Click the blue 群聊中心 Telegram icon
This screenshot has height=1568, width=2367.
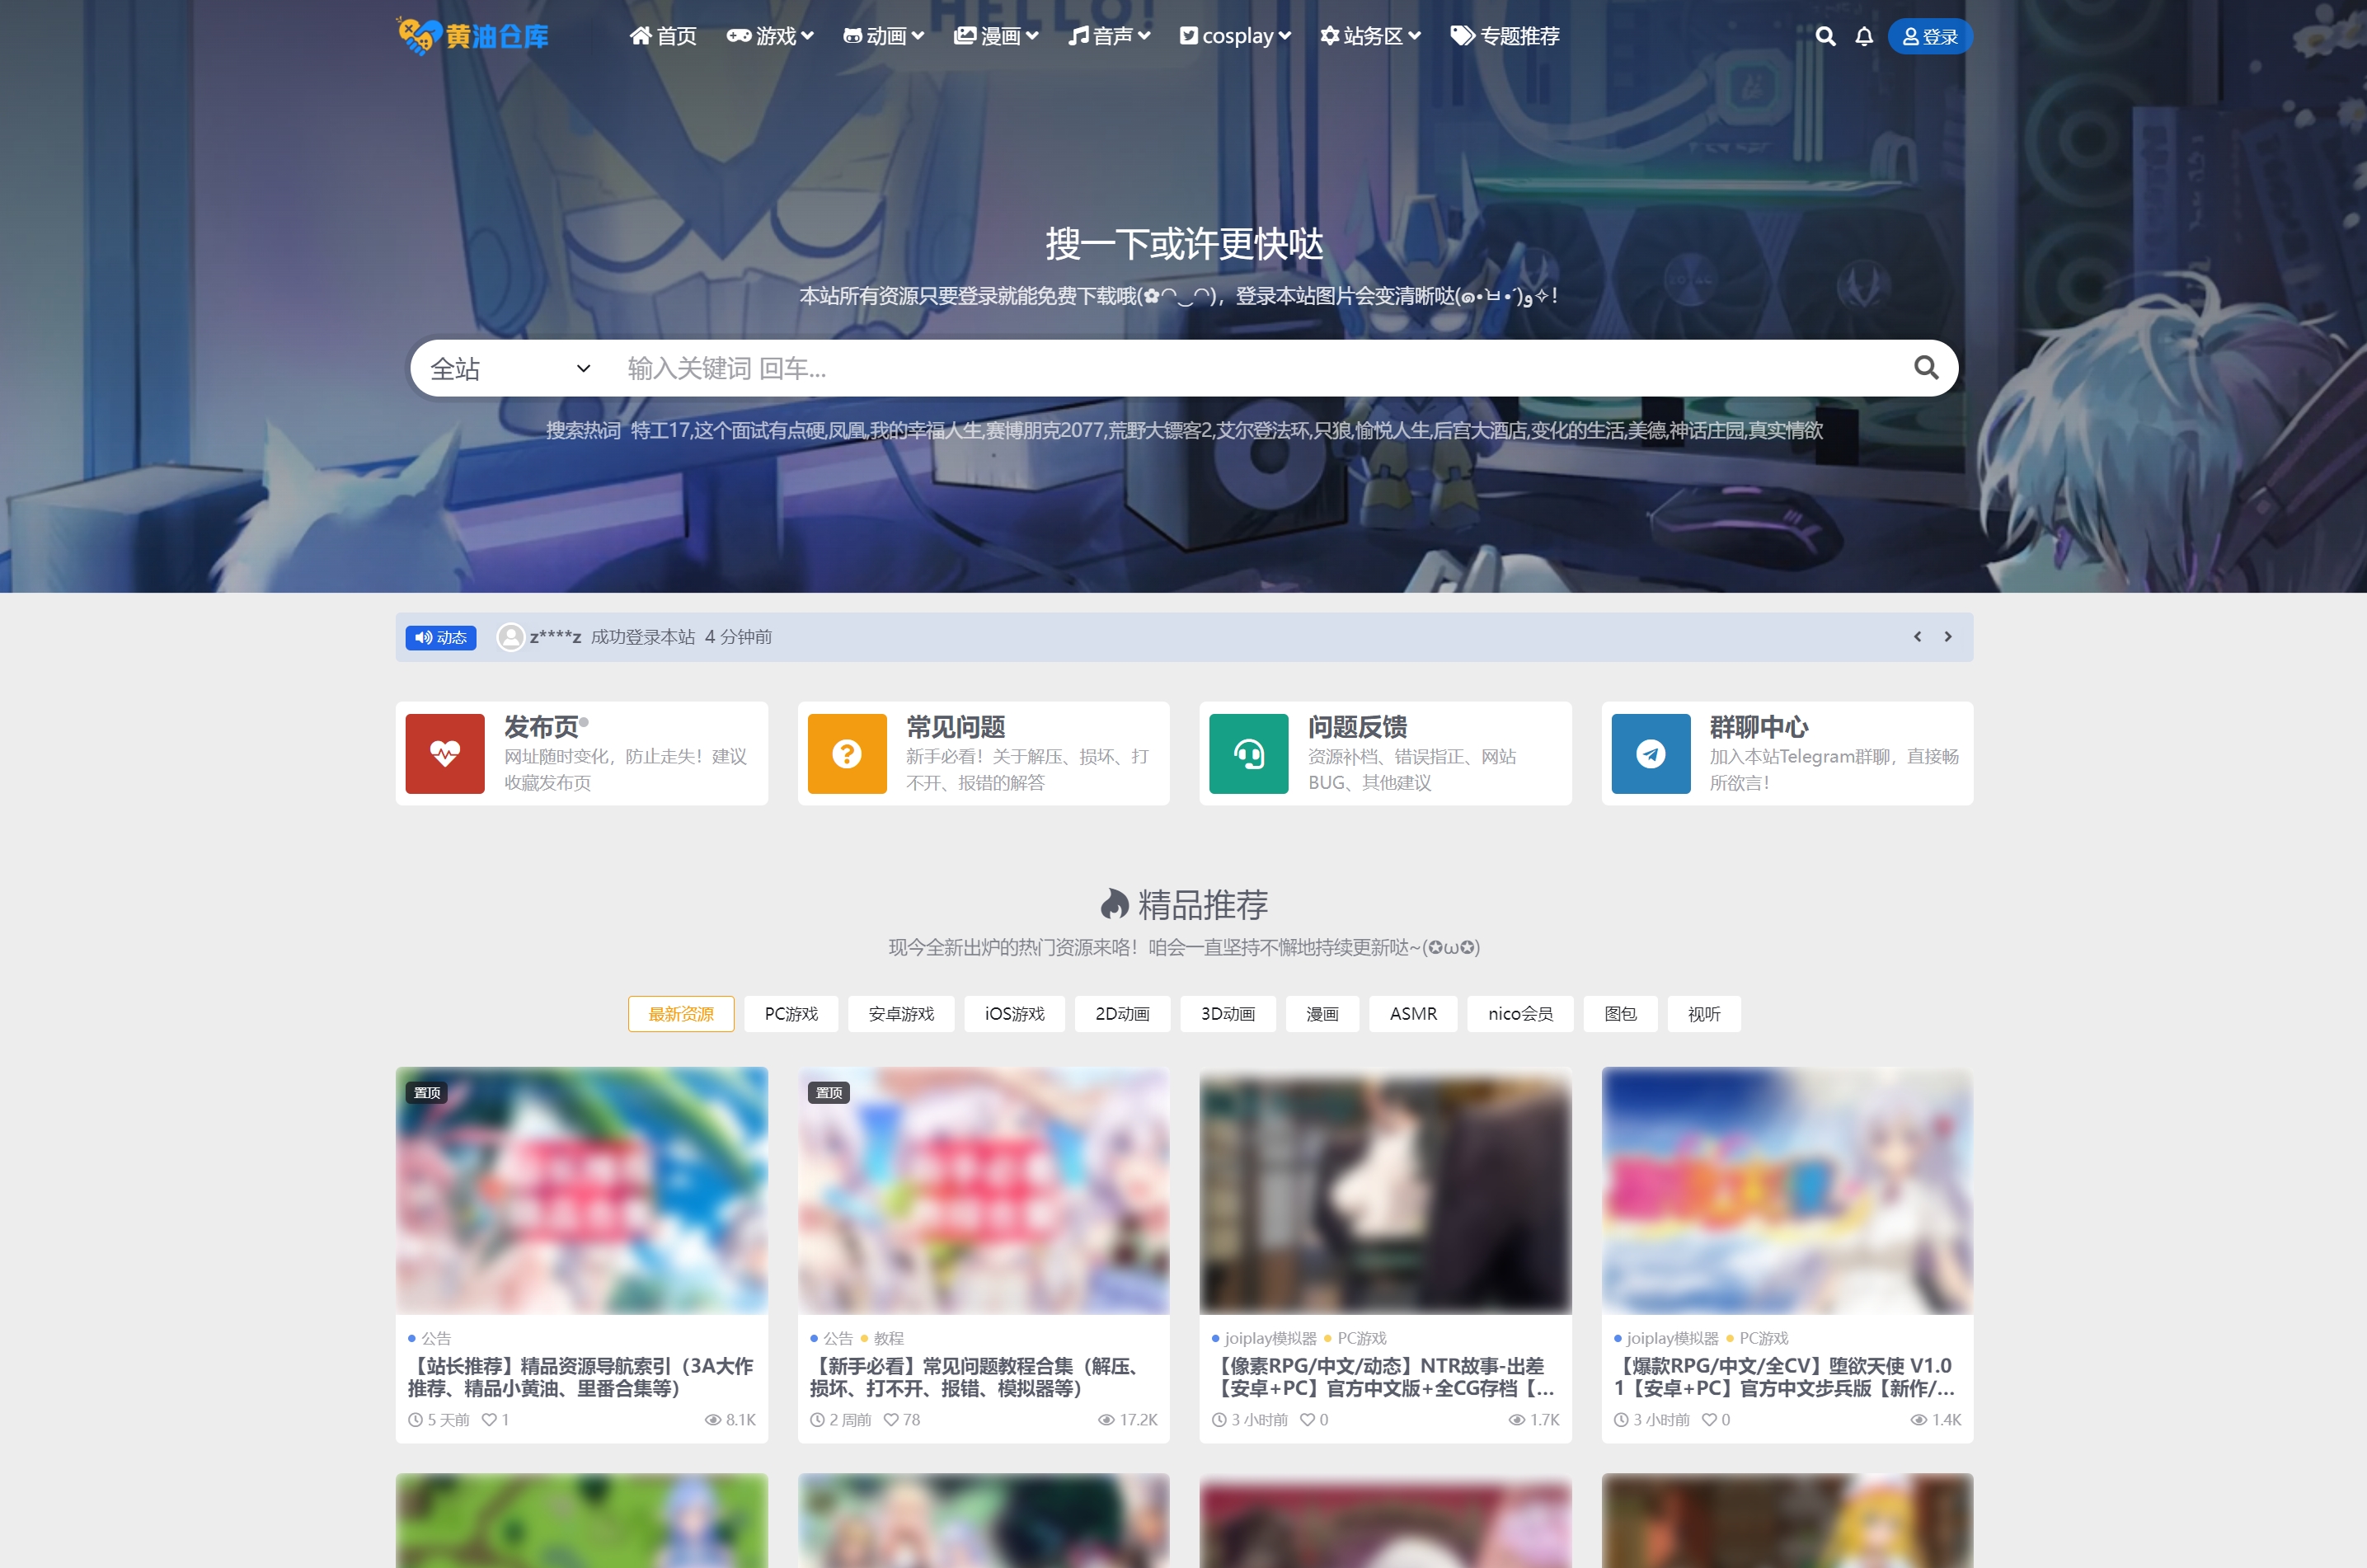pos(1651,753)
